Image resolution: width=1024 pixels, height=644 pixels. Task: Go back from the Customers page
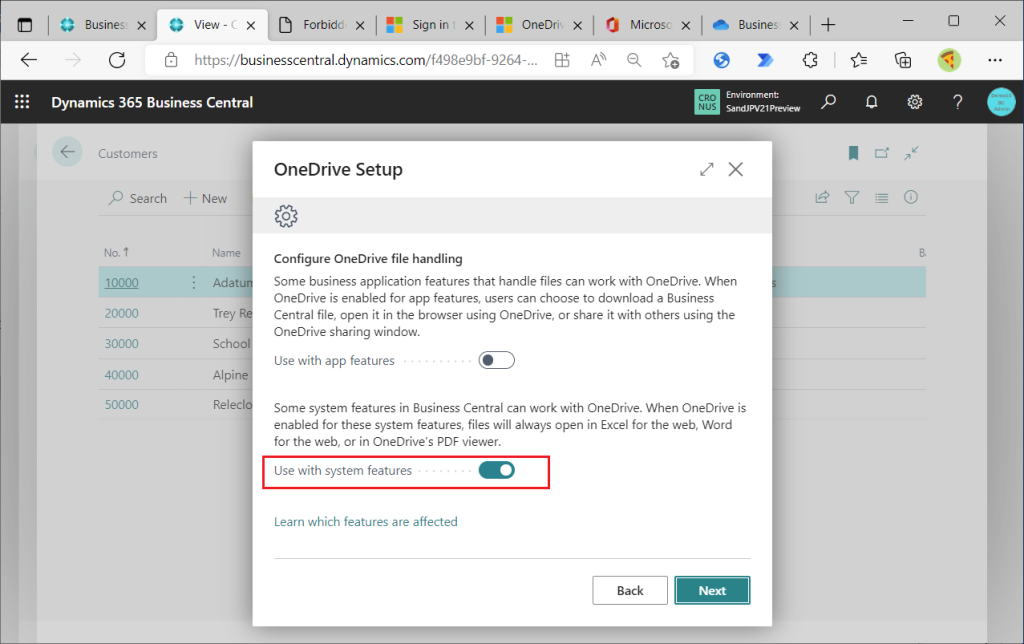(67, 152)
